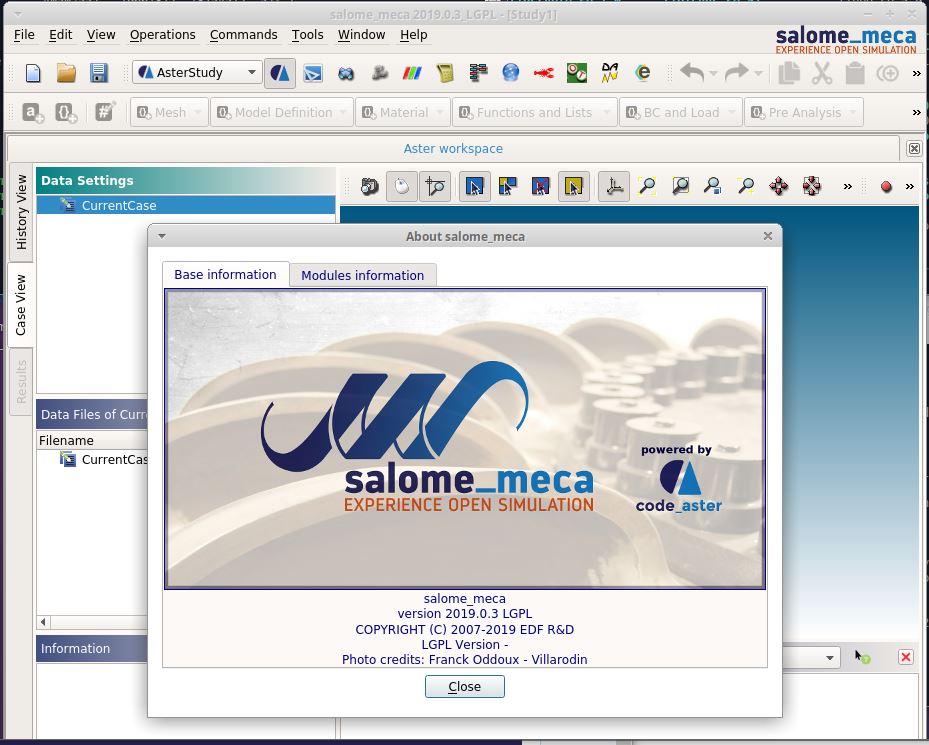Switch to Modules information tab
The width and height of the screenshot is (929, 745).
(363, 276)
